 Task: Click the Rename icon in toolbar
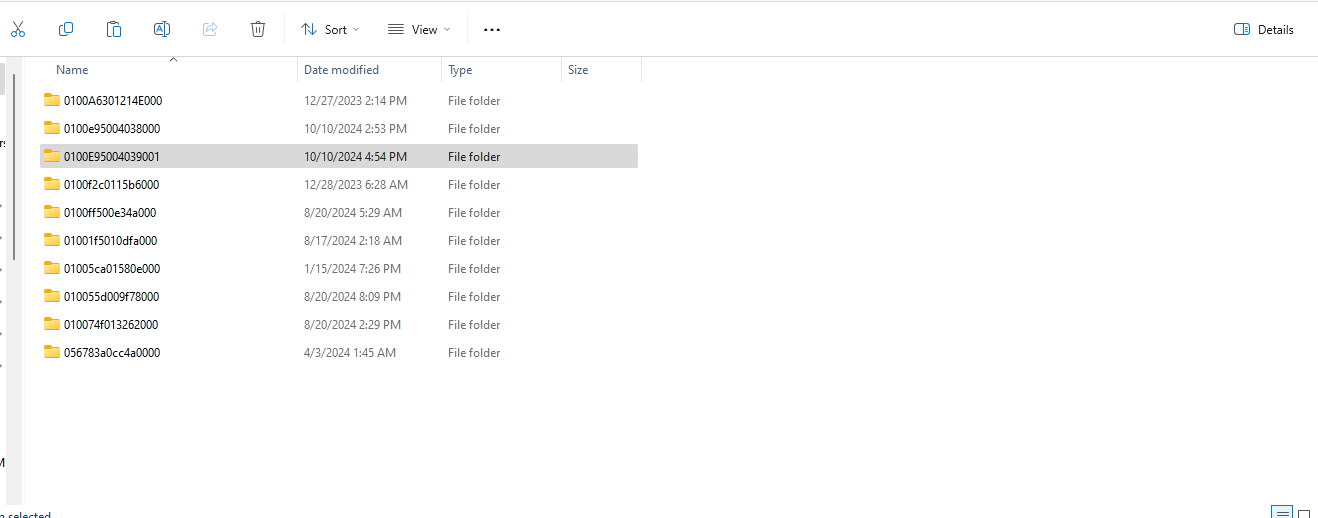162,29
